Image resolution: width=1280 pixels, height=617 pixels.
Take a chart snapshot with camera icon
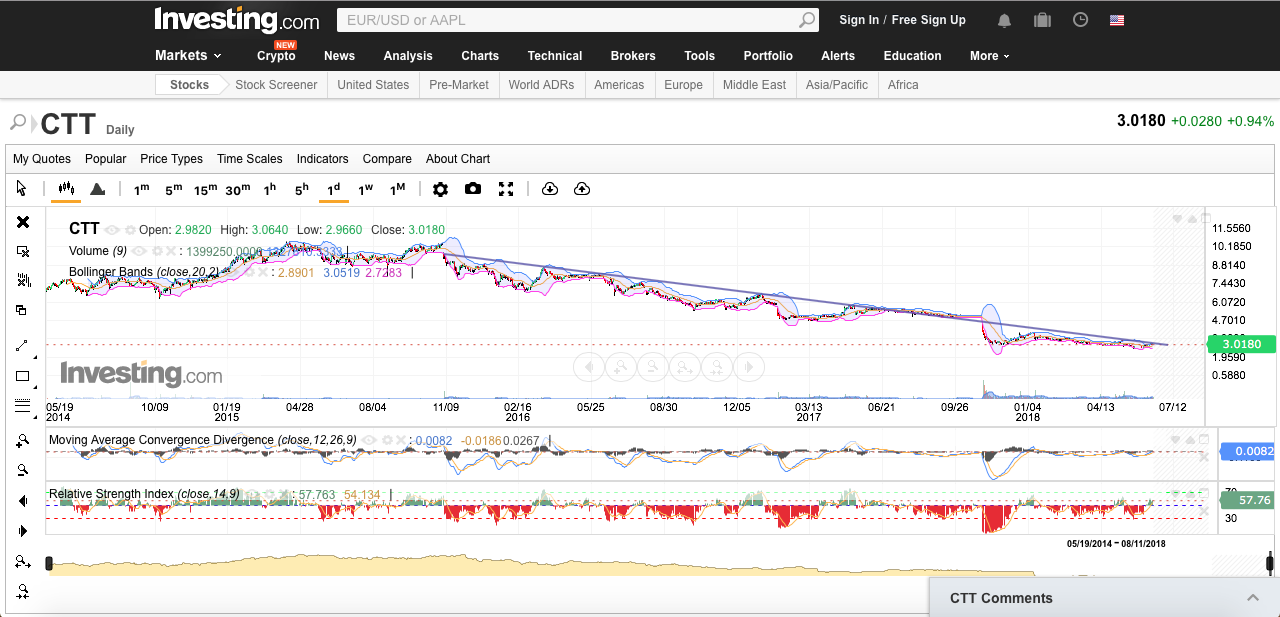pos(473,189)
